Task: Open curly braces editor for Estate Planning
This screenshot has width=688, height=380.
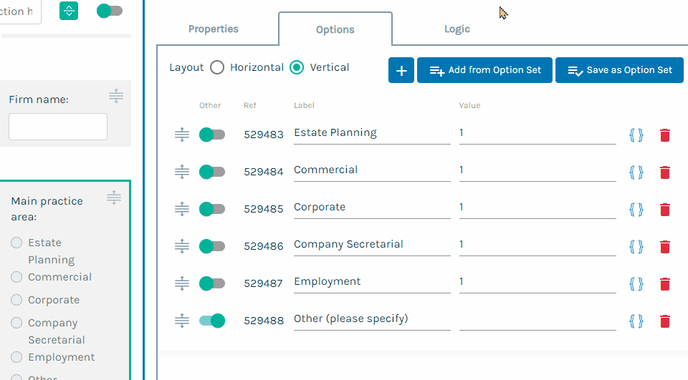Action: coord(636,135)
